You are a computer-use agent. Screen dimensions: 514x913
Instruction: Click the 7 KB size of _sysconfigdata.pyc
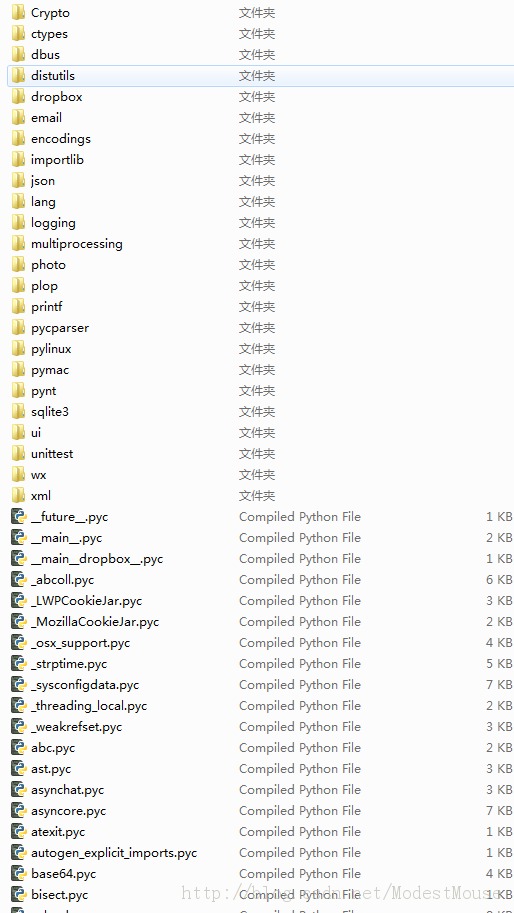point(499,685)
